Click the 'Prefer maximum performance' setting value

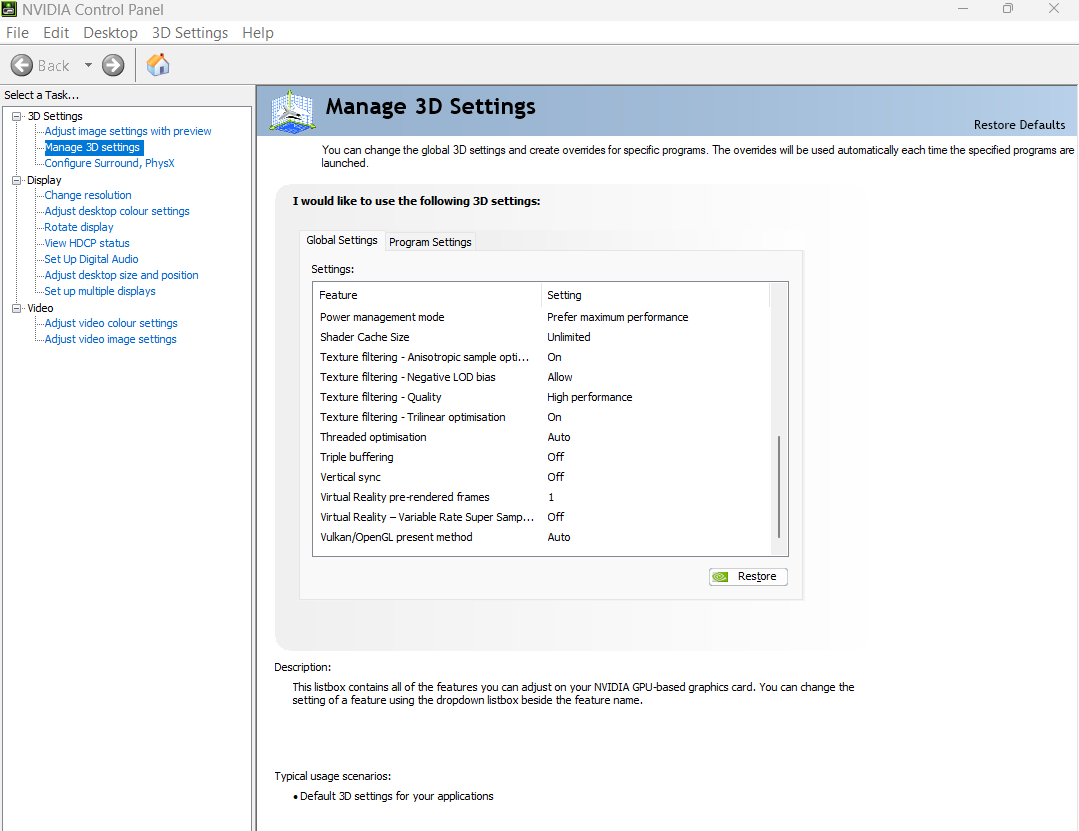click(617, 317)
